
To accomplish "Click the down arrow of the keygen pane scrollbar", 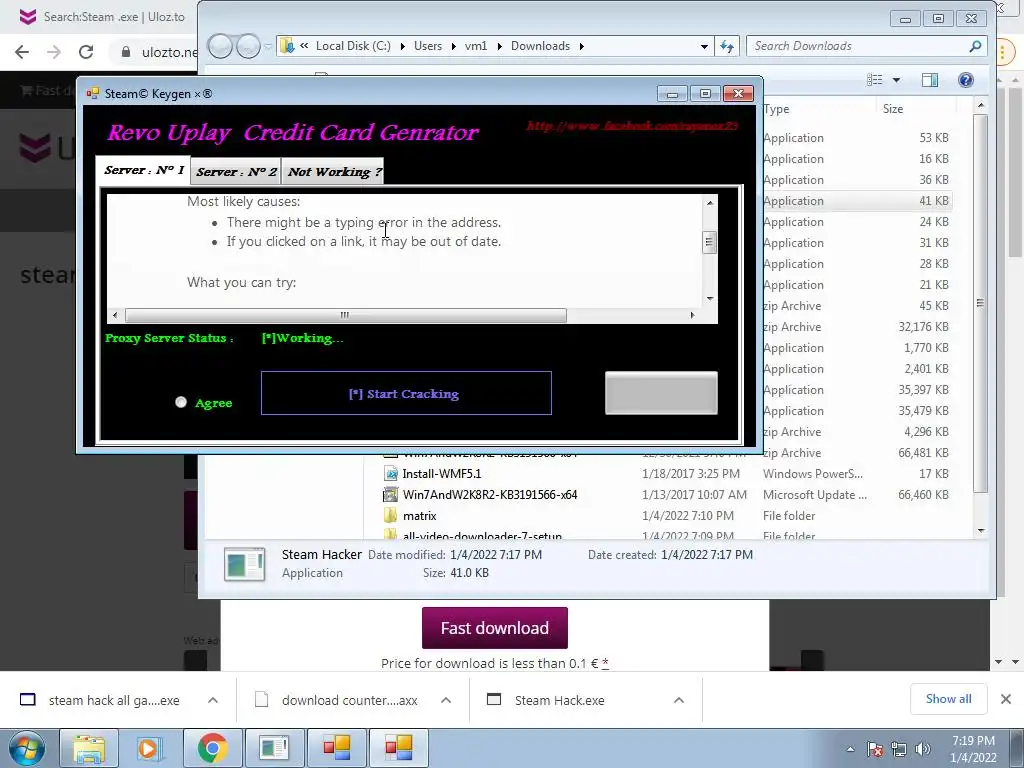I will pyautogui.click(x=710, y=299).
